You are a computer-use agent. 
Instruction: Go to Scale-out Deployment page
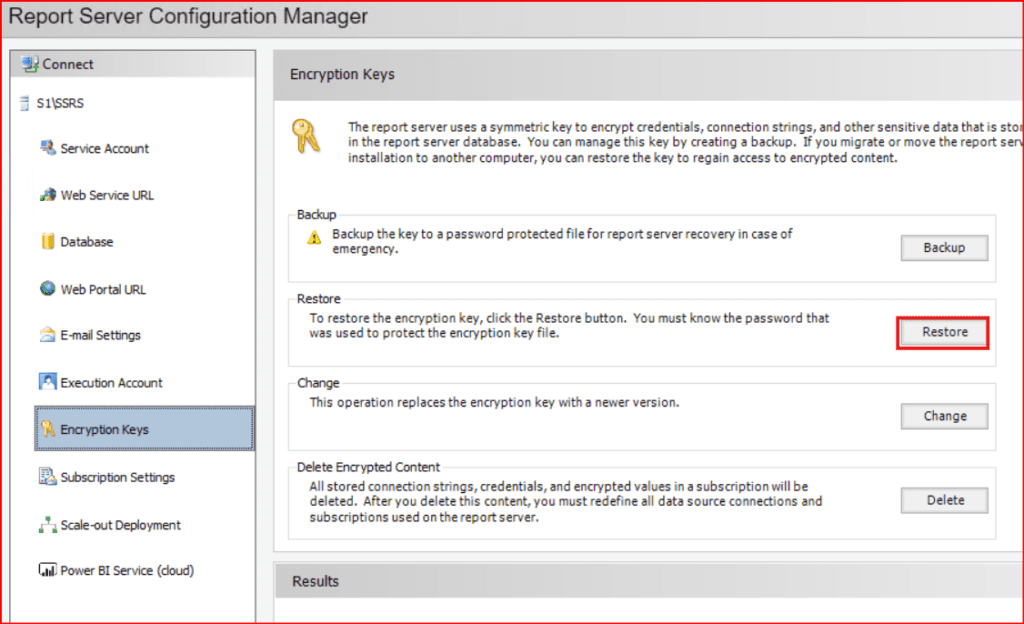pos(120,525)
